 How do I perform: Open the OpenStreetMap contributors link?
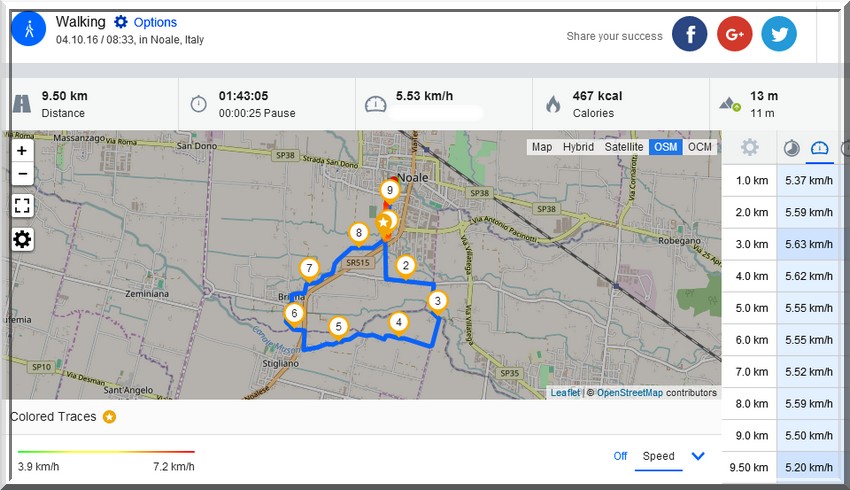[629, 393]
